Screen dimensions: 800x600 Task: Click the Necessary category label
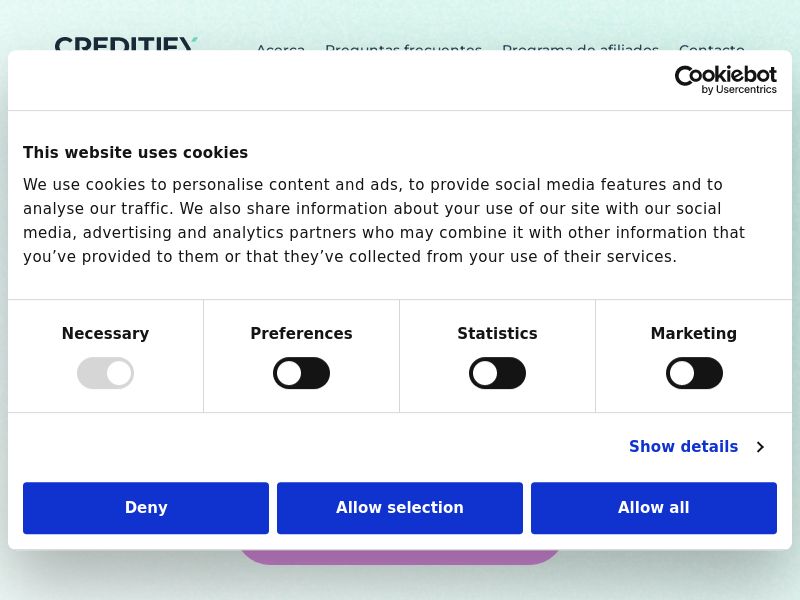pyautogui.click(x=105, y=334)
